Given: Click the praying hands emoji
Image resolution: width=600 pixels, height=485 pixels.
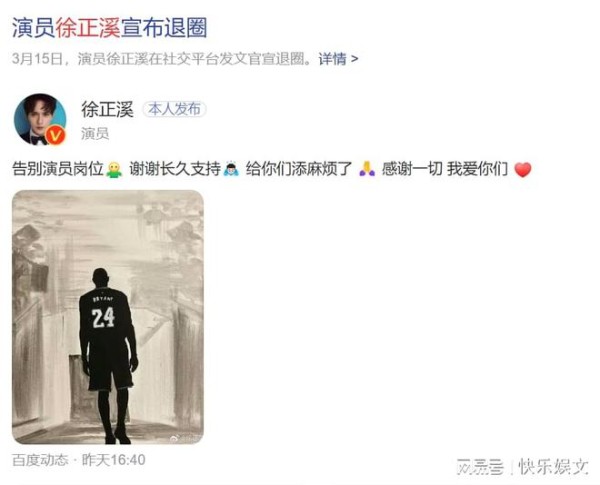Looking at the screenshot, I should click(367, 169).
